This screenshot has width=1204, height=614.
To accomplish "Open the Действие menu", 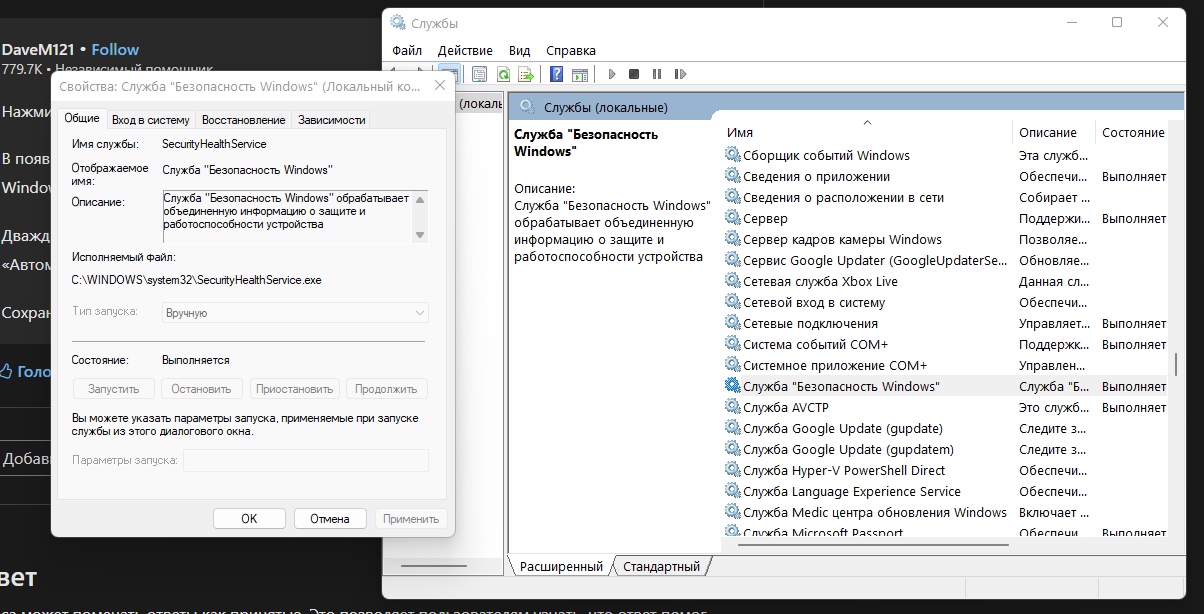I will point(465,50).
